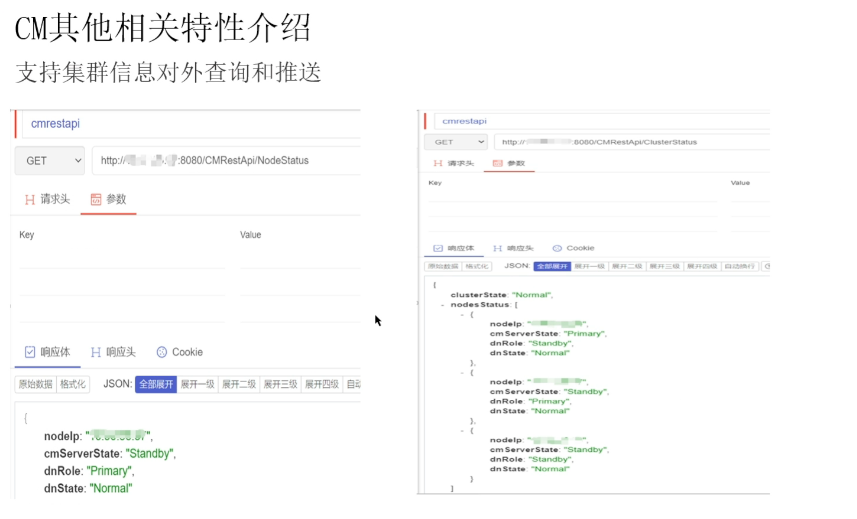Select 参数 tab label in NodeStatus panel

[x=116, y=199]
